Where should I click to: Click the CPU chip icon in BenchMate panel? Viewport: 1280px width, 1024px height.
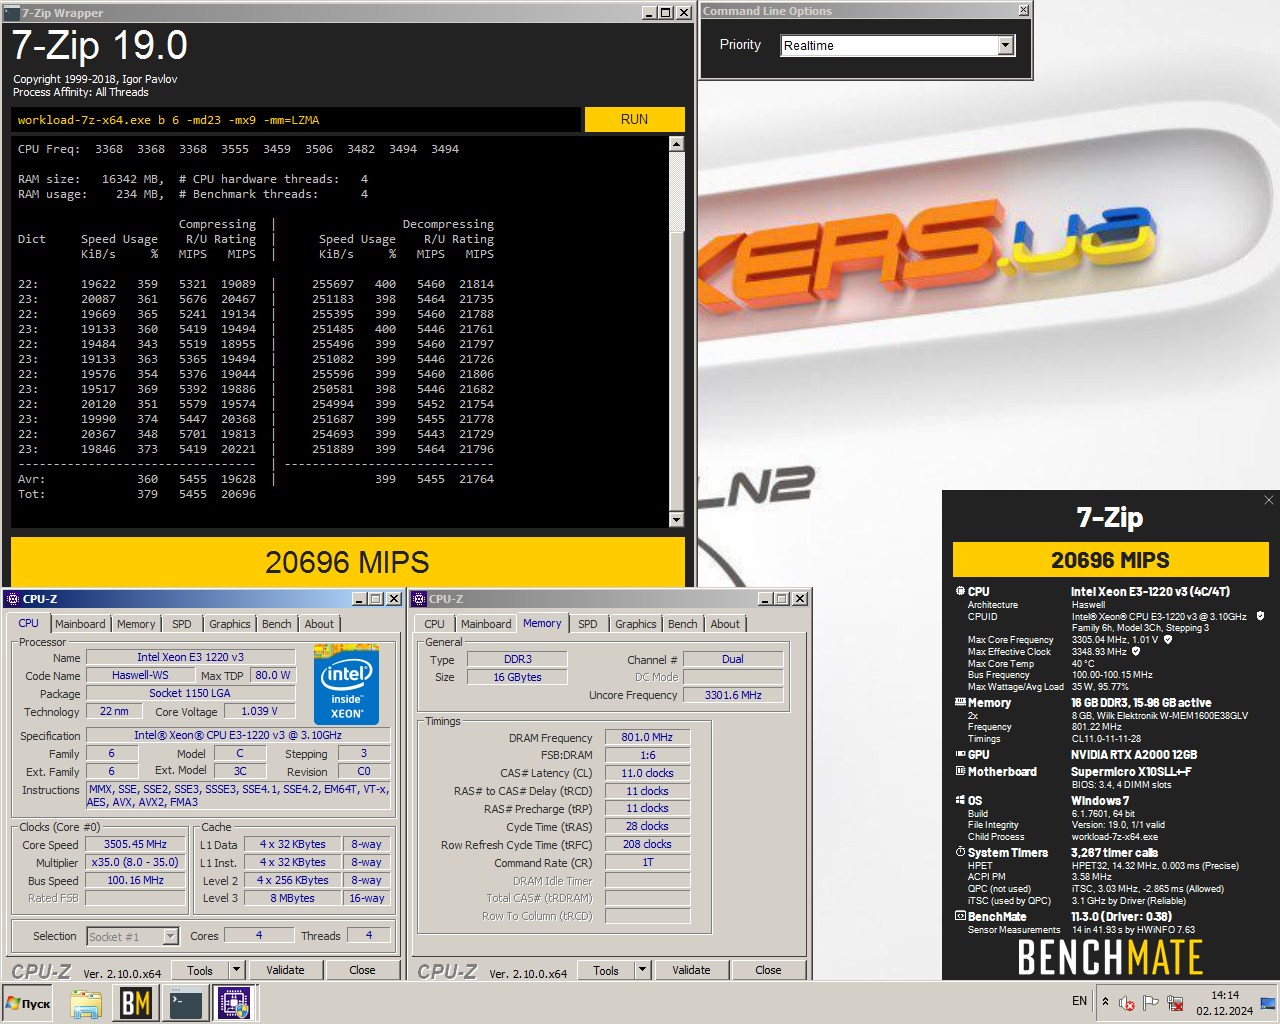960,591
